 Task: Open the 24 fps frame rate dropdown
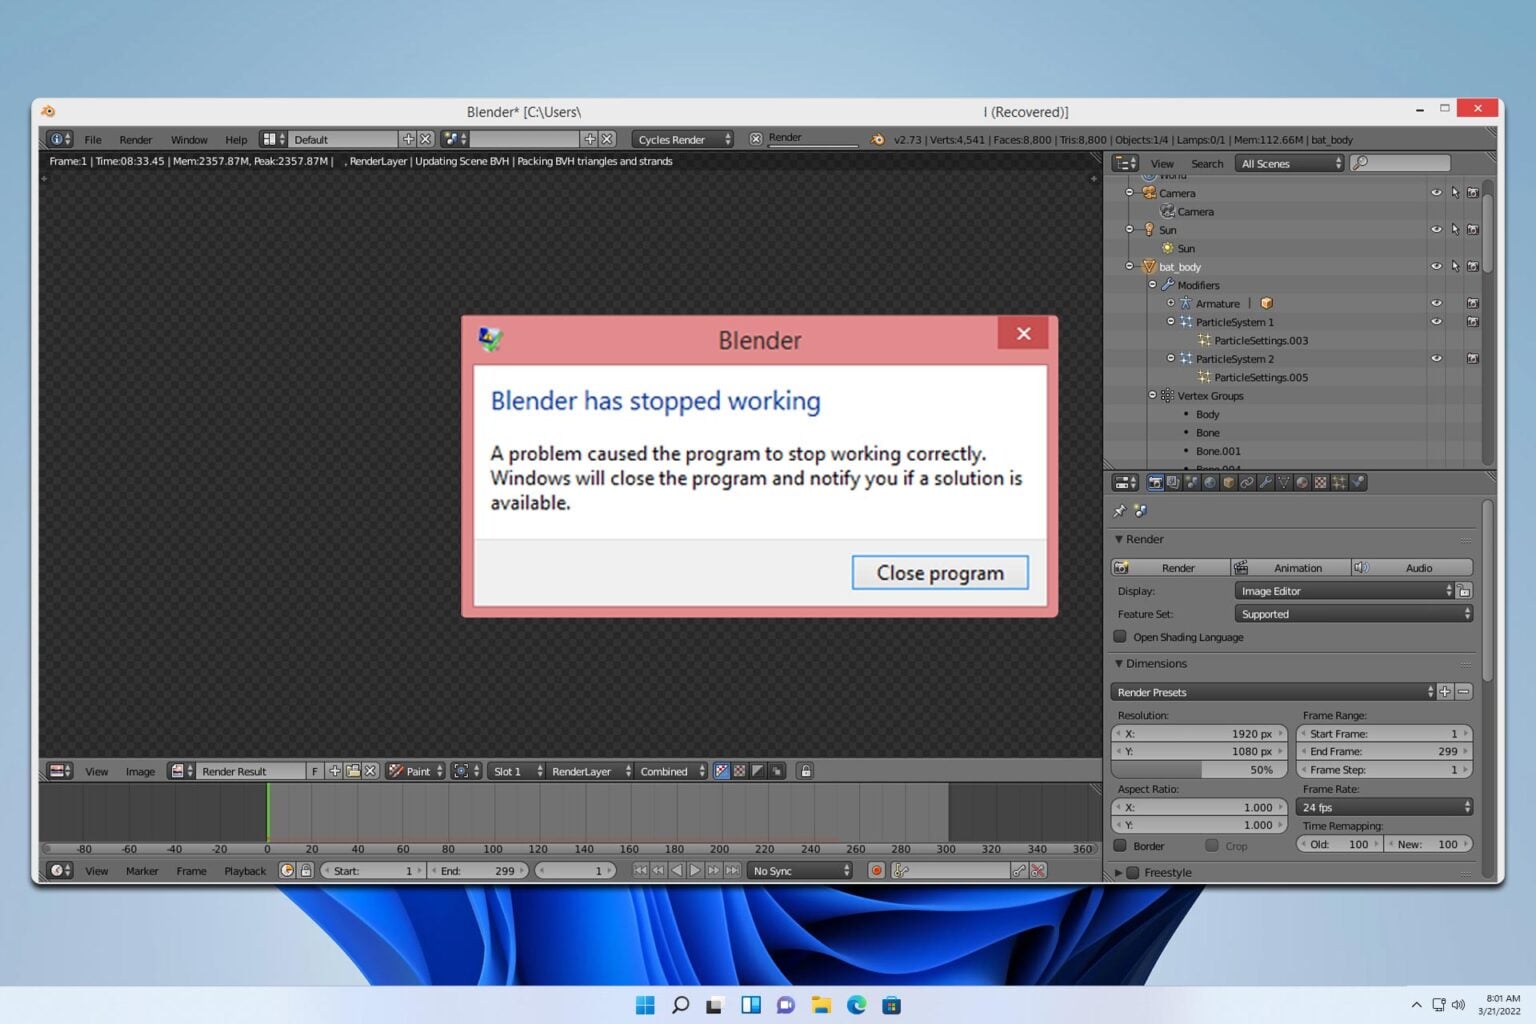pos(1384,807)
